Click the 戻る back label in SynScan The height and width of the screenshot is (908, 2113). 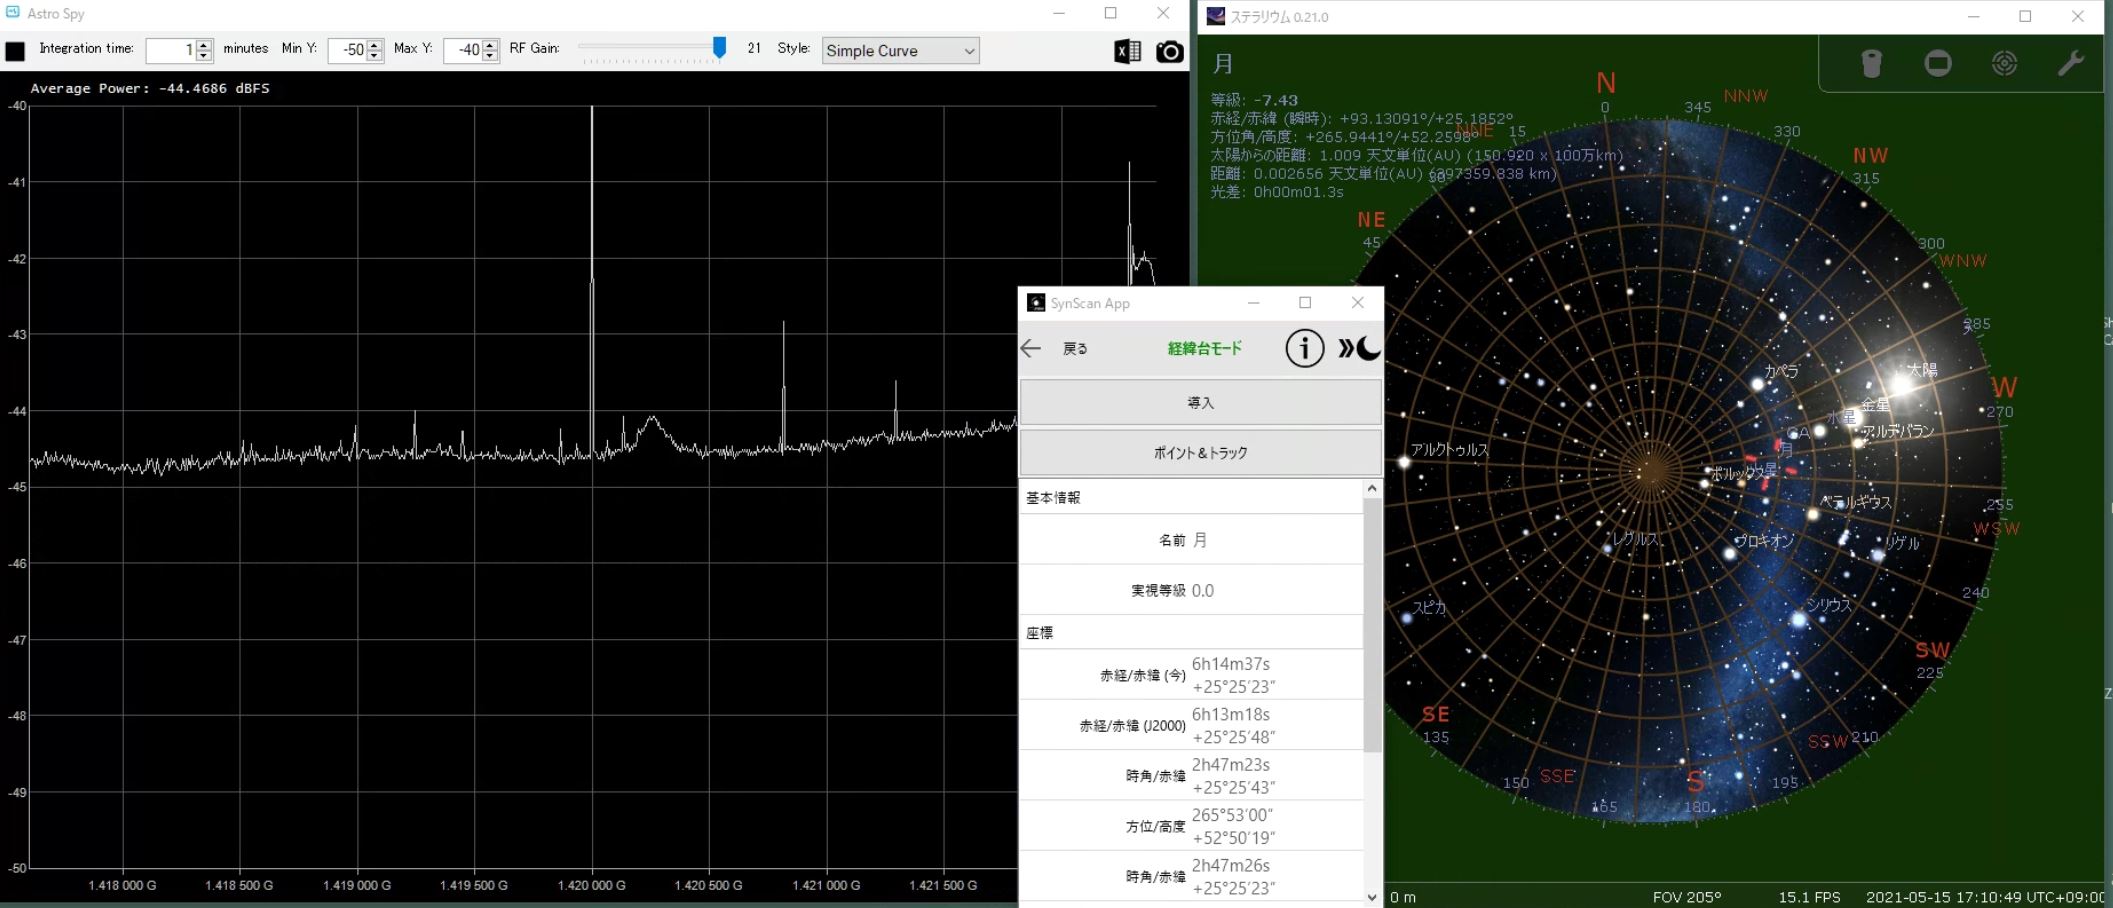[x=1075, y=349]
